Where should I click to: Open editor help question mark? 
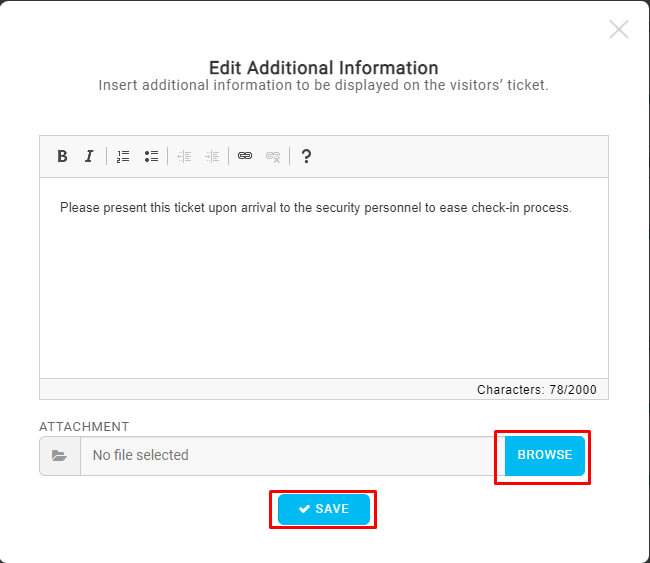pos(306,156)
